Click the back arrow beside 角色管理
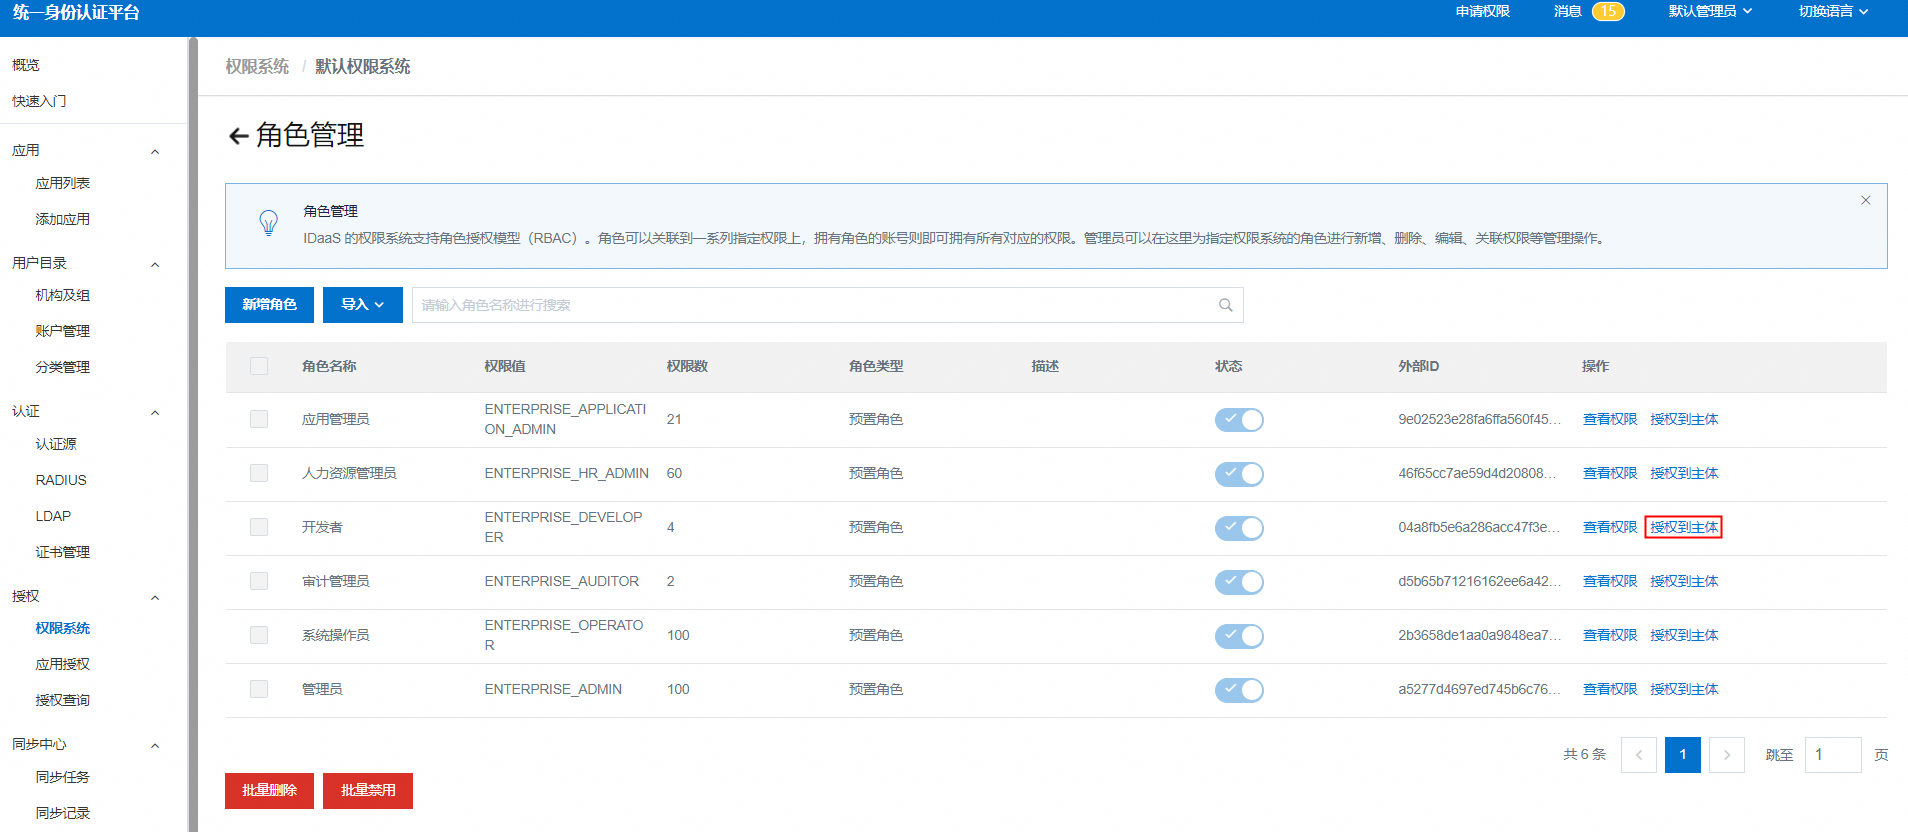The height and width of the screenshot is (832, 1908). [x=238, y=136]
